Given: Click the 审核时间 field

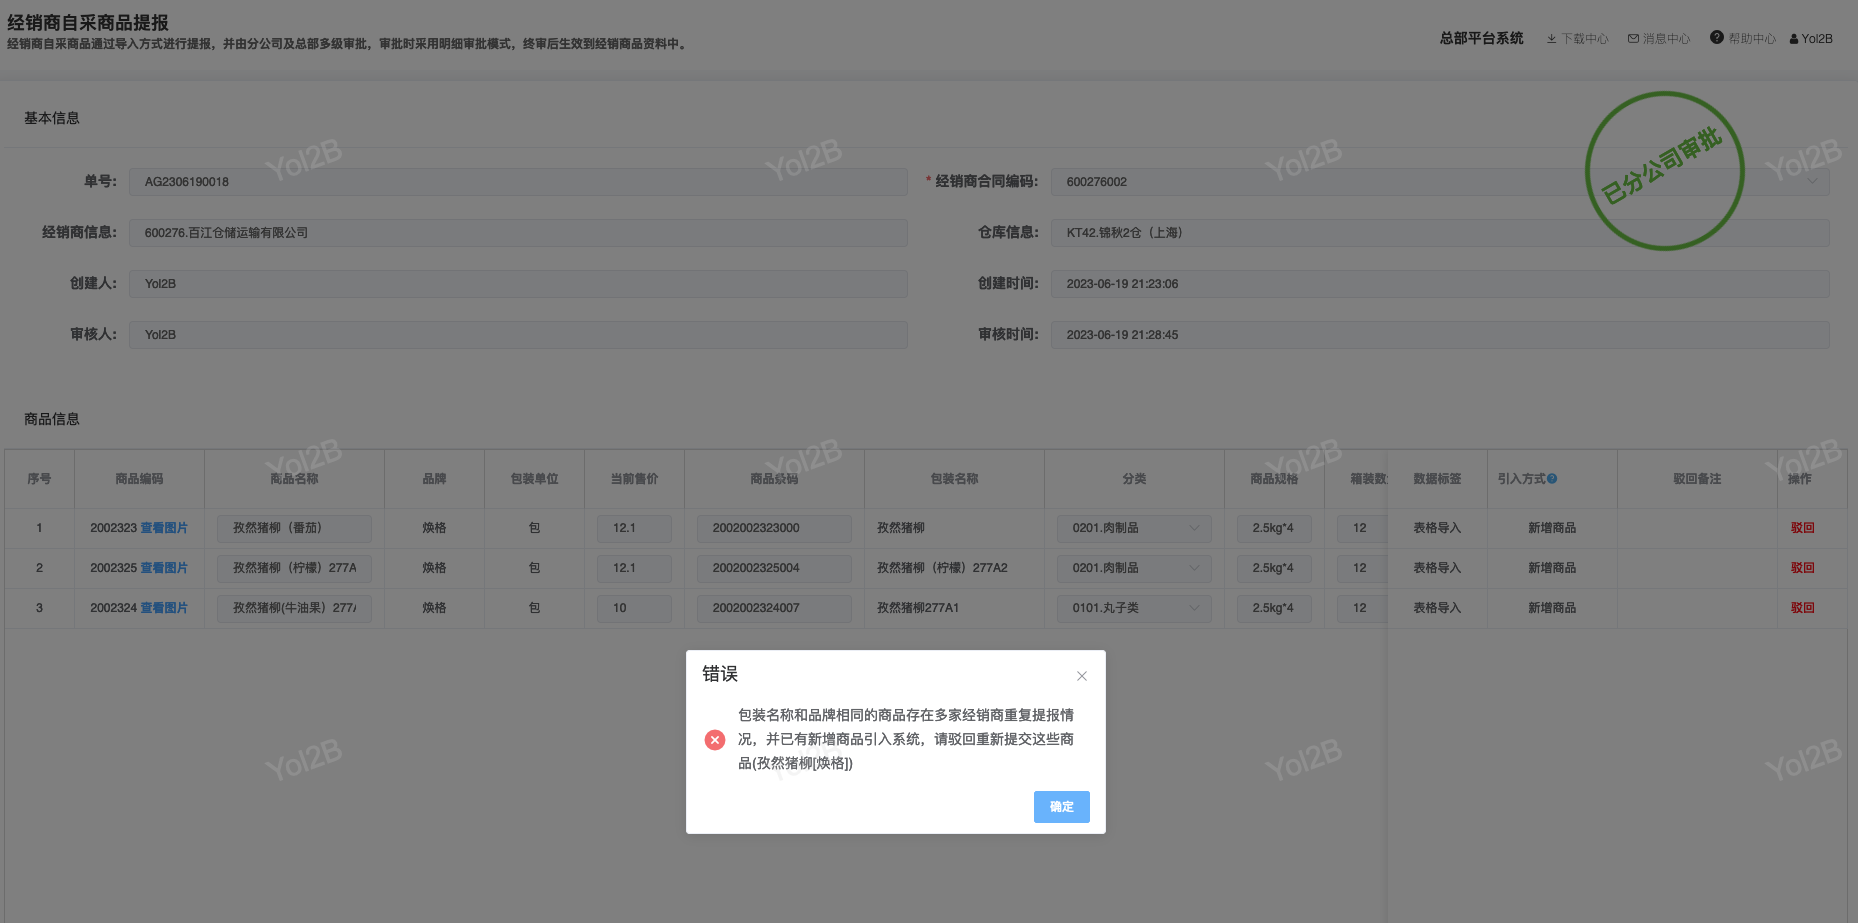Looking at the screenshot, I should pos(1440,335).
